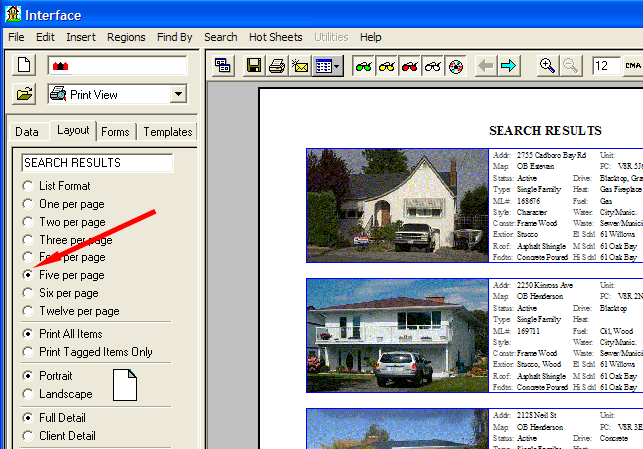
Task: Click the SEARCH RESULTS title text field
Action: point(97,163)
